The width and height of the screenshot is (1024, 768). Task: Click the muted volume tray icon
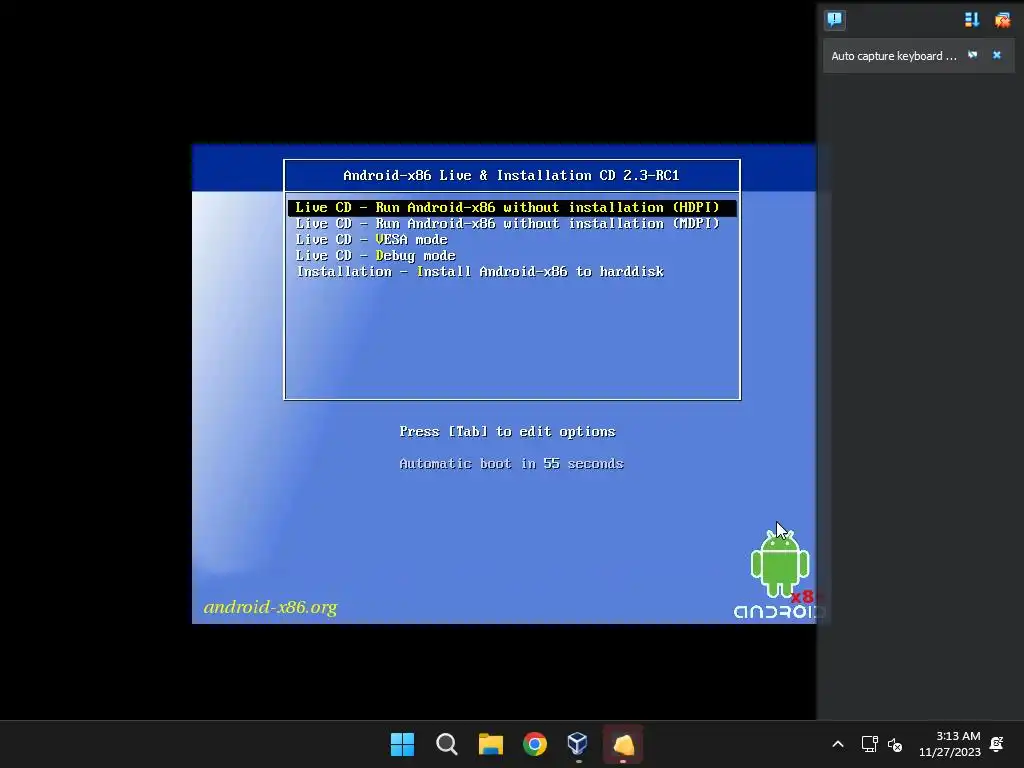[895, 744]
